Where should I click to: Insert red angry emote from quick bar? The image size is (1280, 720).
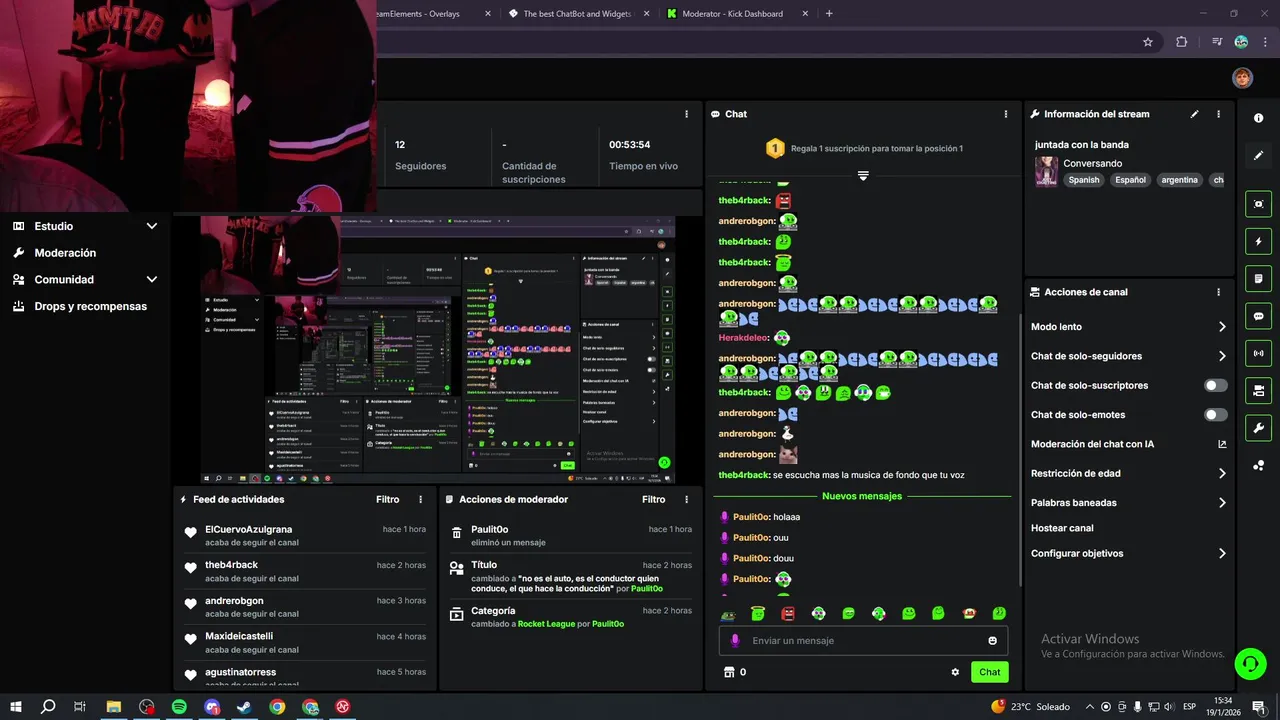(788, 613)
